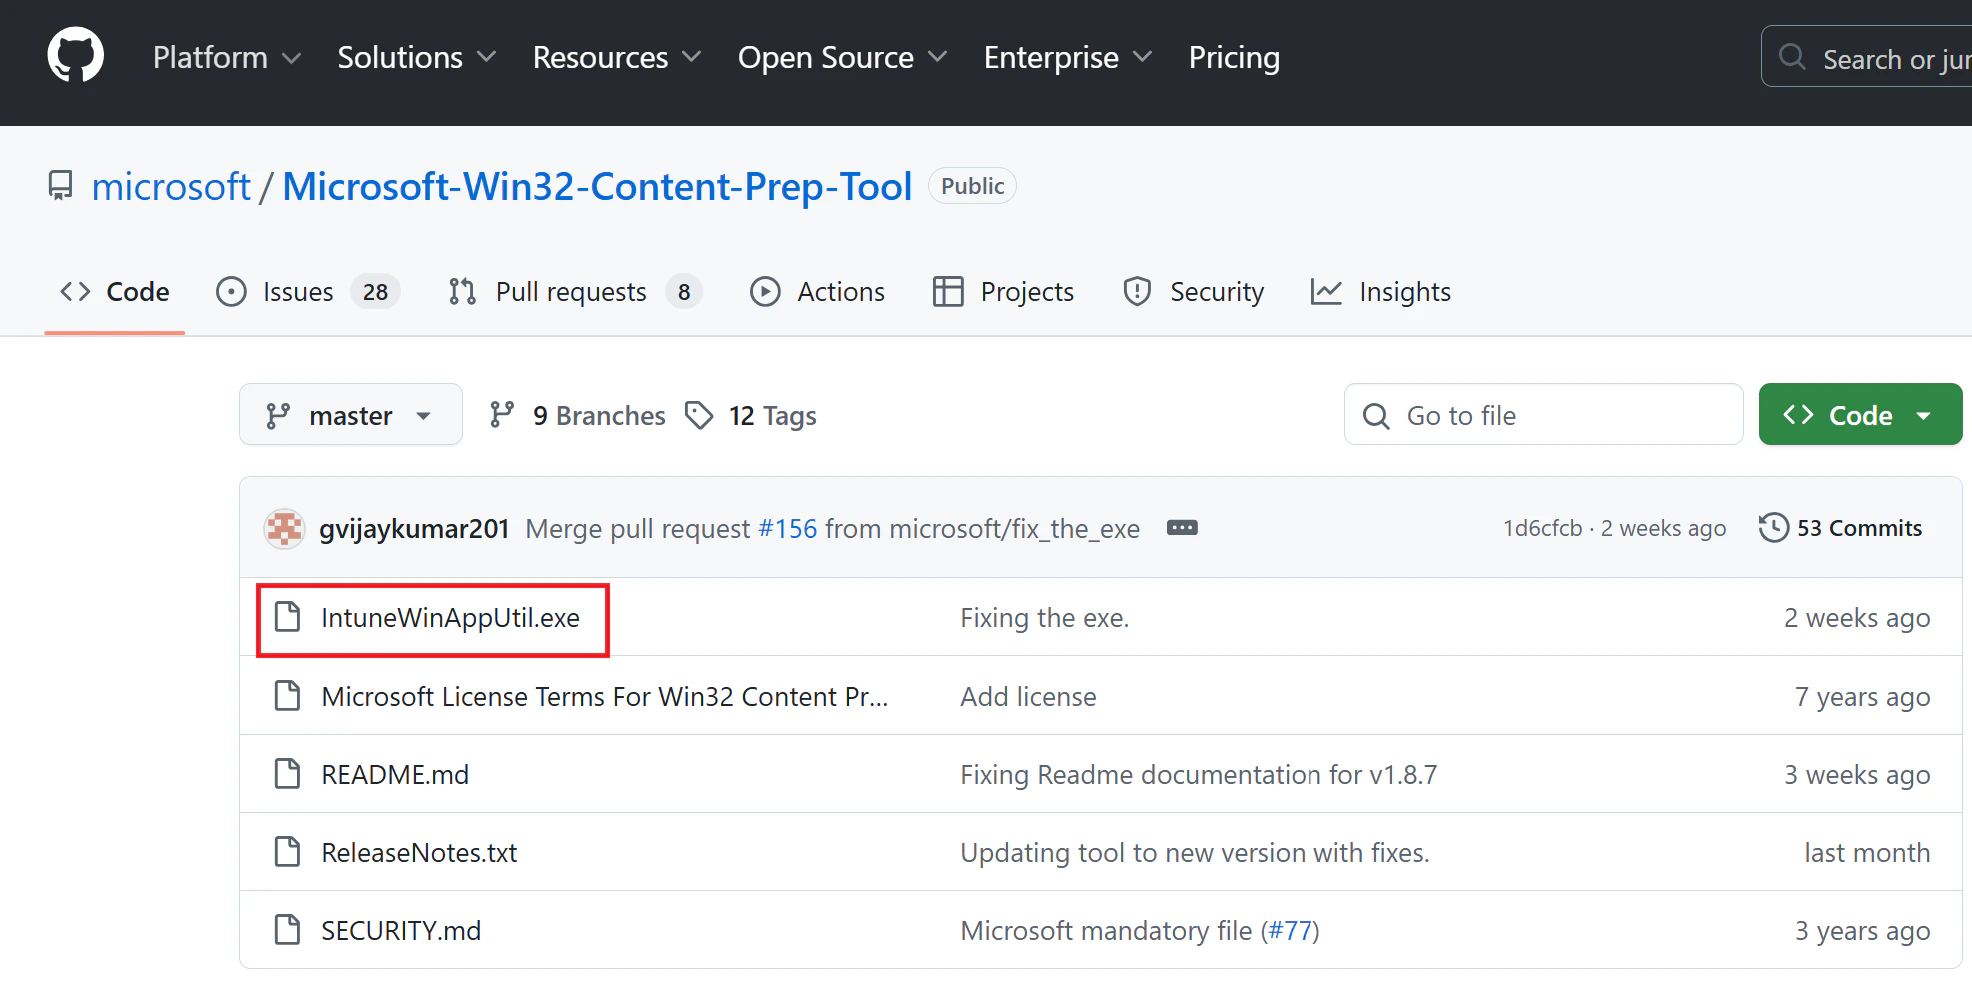Click the Search or jump to box
This screenshot has width=1972, height=981.
[1866, 57]
